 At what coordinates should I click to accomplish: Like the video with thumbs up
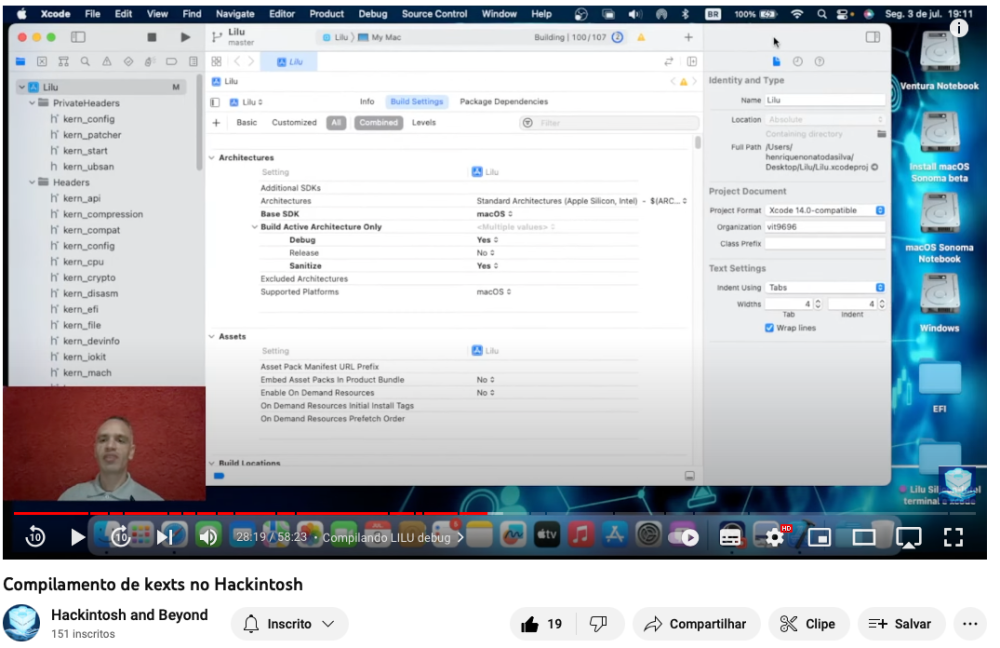pos(543,624)
